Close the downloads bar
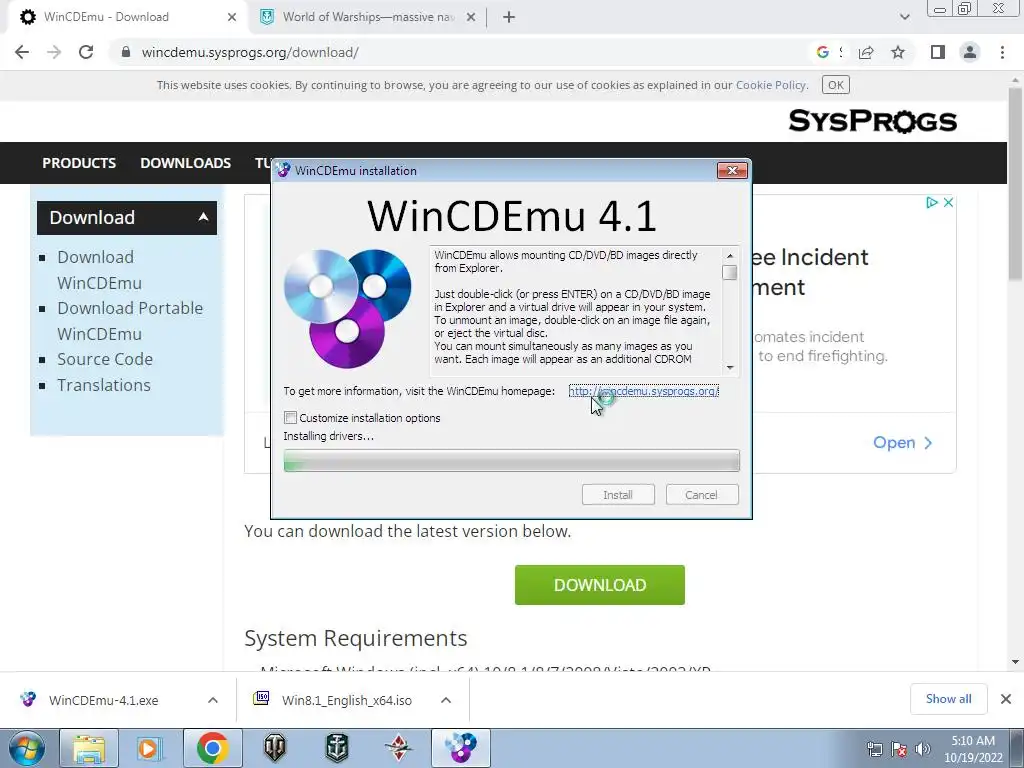1024x768 pixels. [x=1006, y=699]
